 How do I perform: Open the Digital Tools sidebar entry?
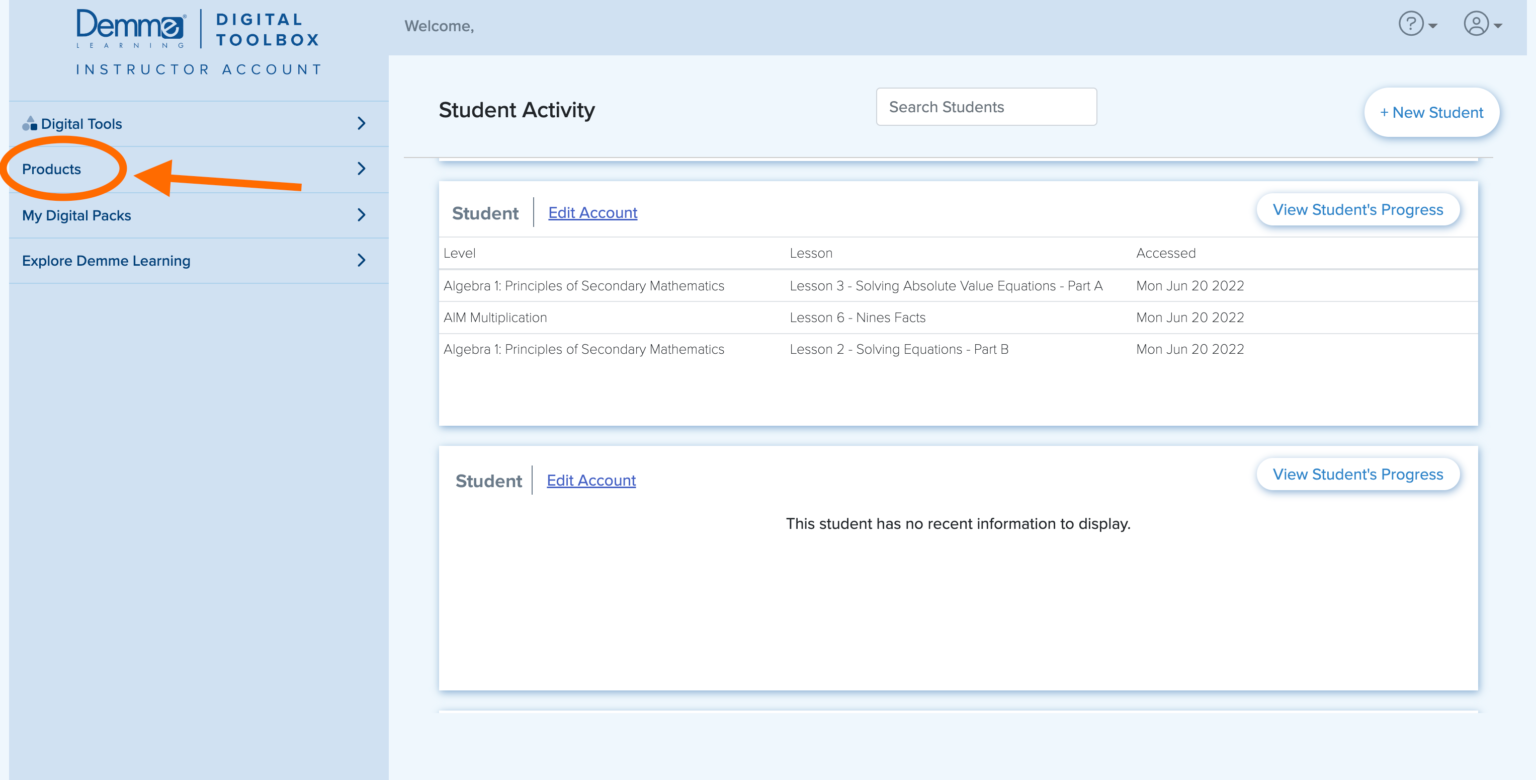82,123
